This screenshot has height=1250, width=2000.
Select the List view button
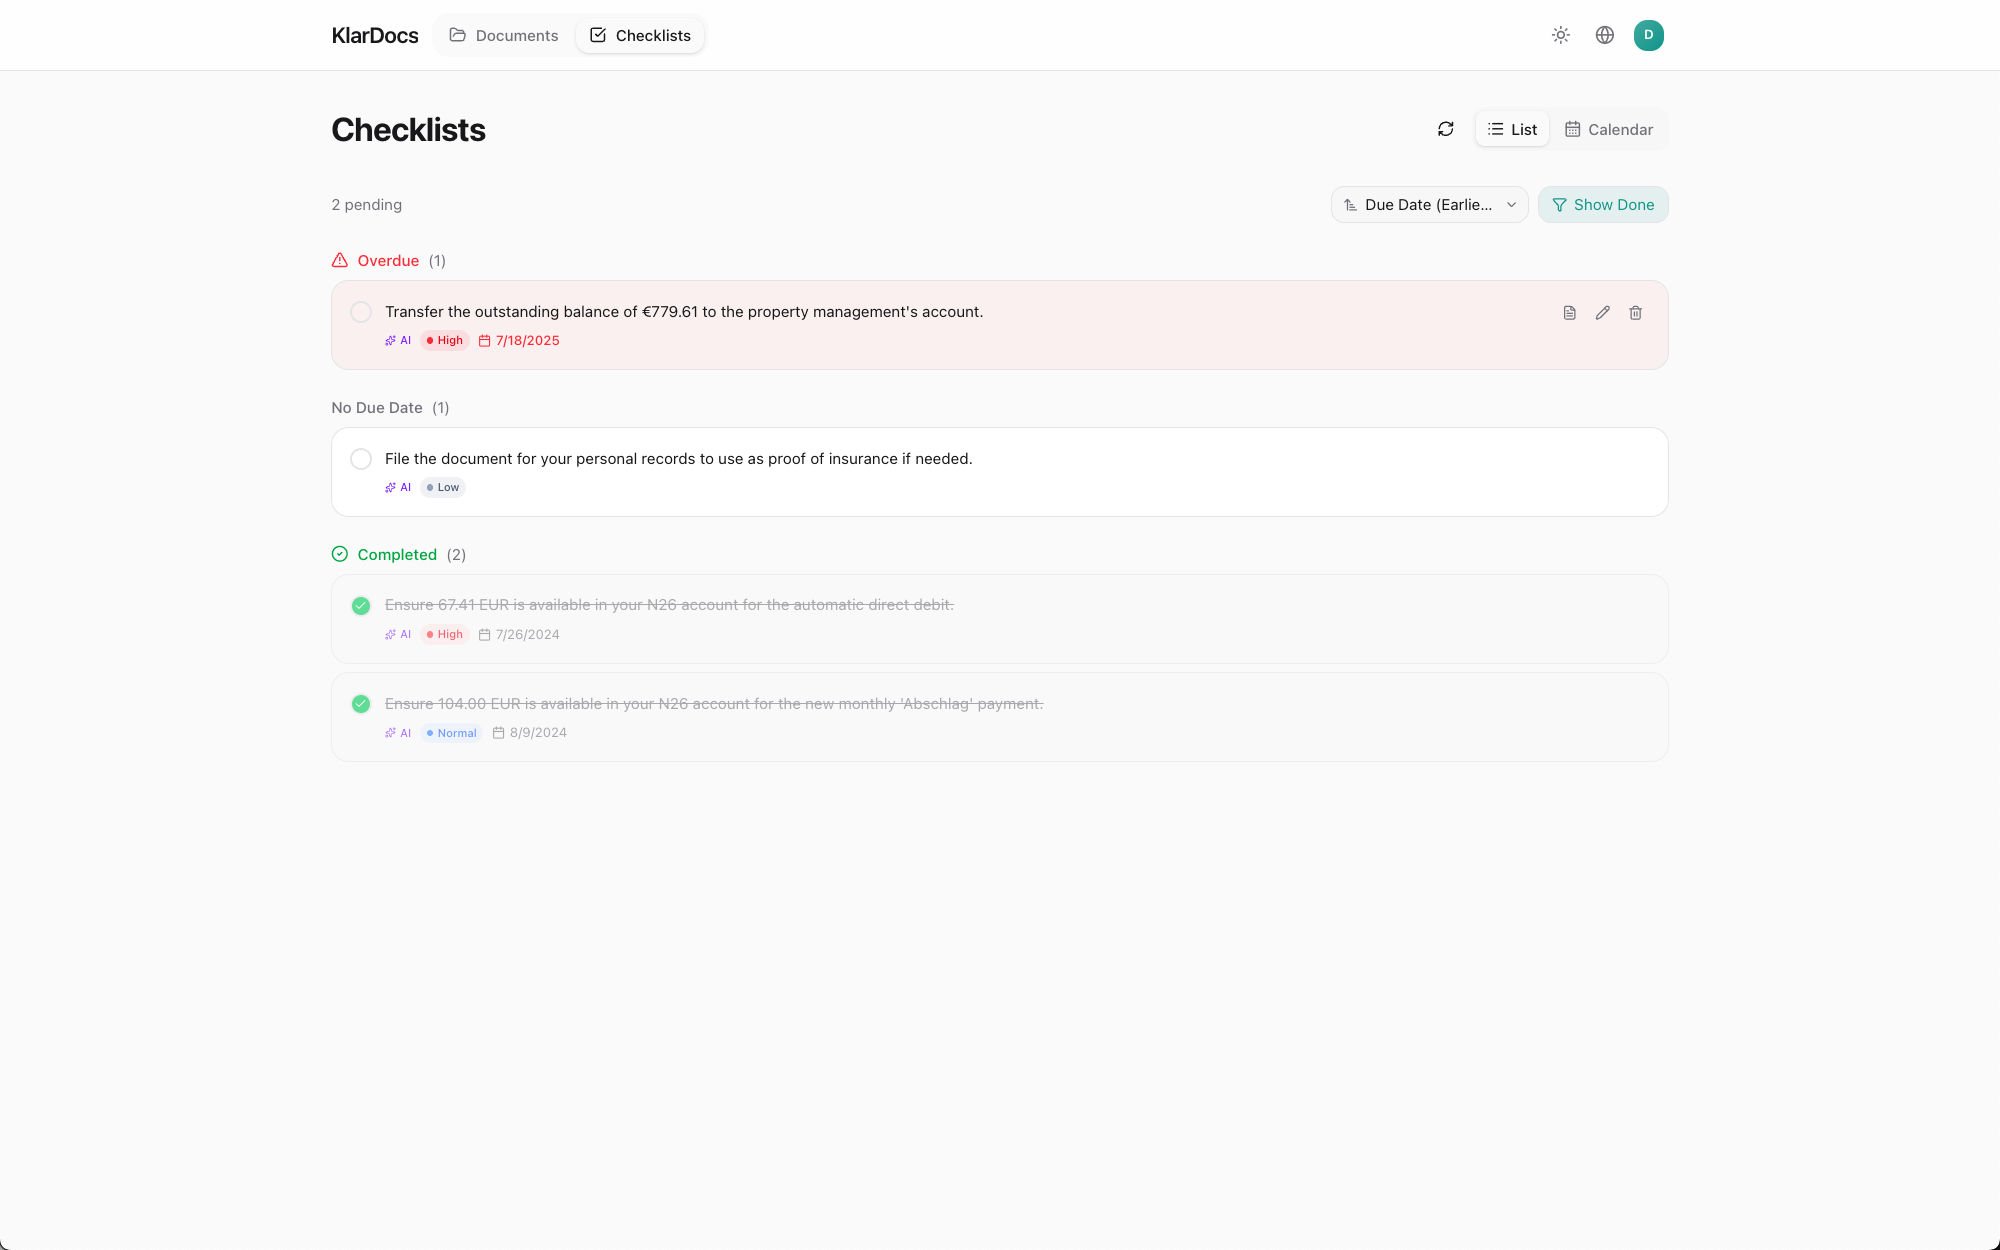tap(1511, 129)
